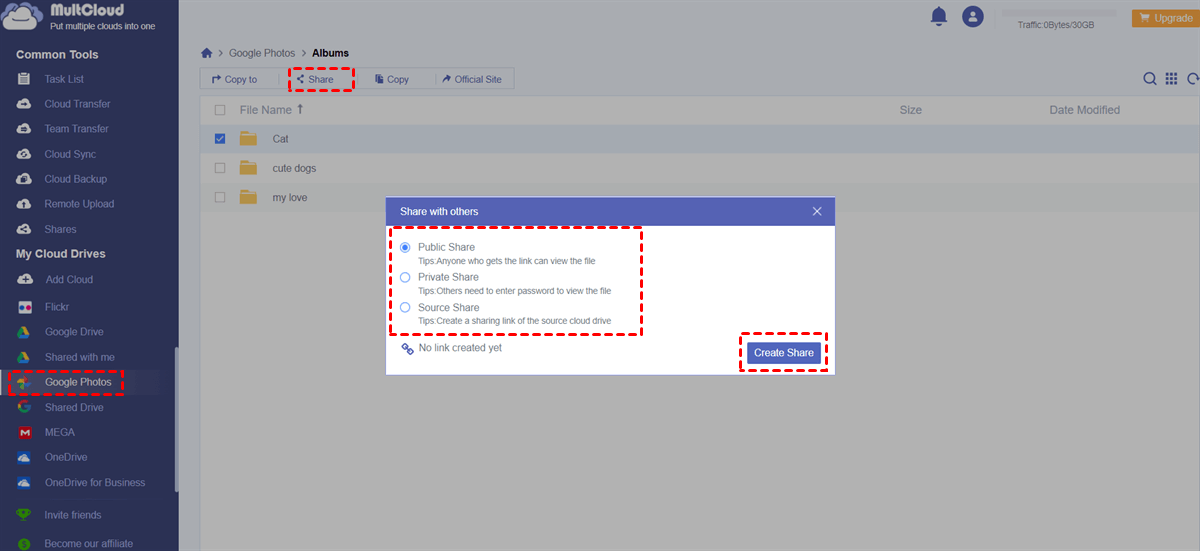Select Shared with me drive icon
1200x551 pixels.
coord(24,357)
